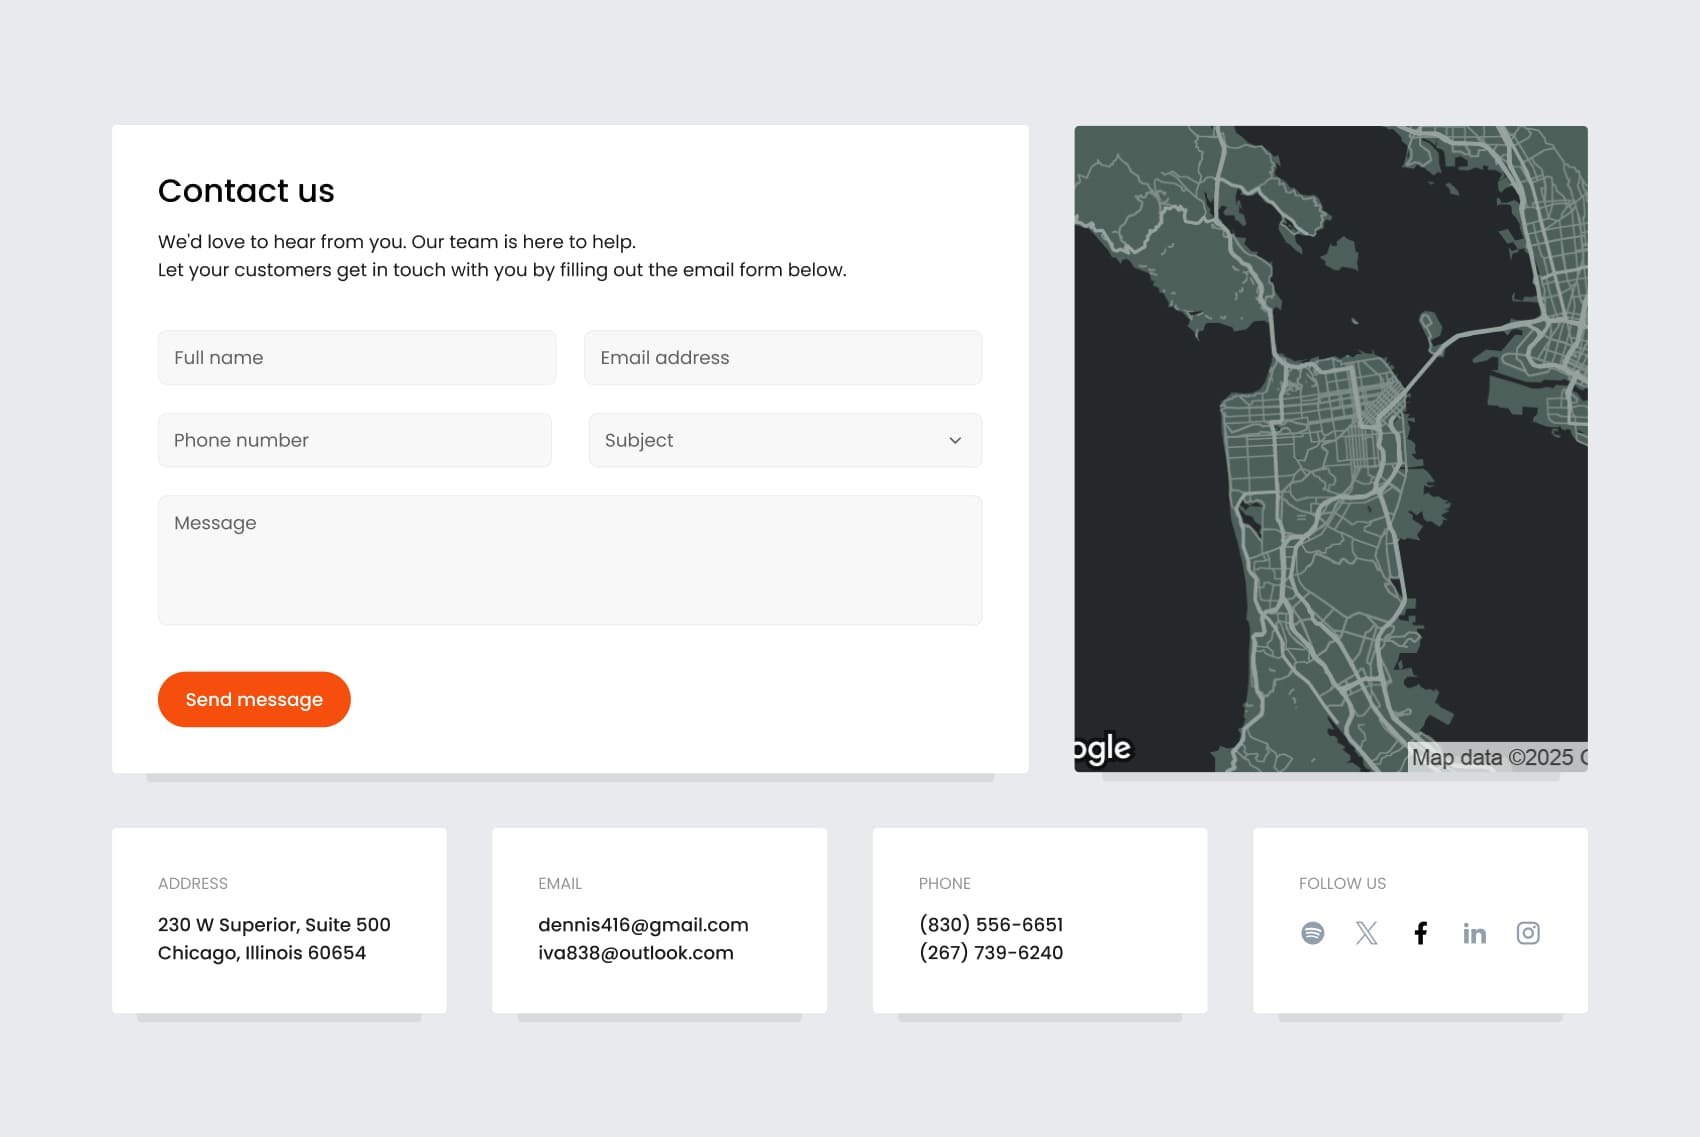This screenshot has width=1700, height=1137.
Task: Focus the Full name field
Action: [356, 358]
